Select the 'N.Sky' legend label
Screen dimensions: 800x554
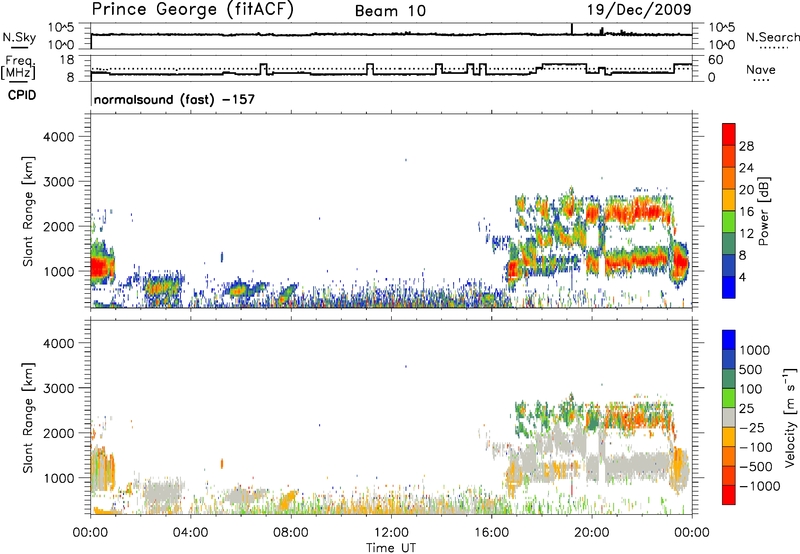19,37
